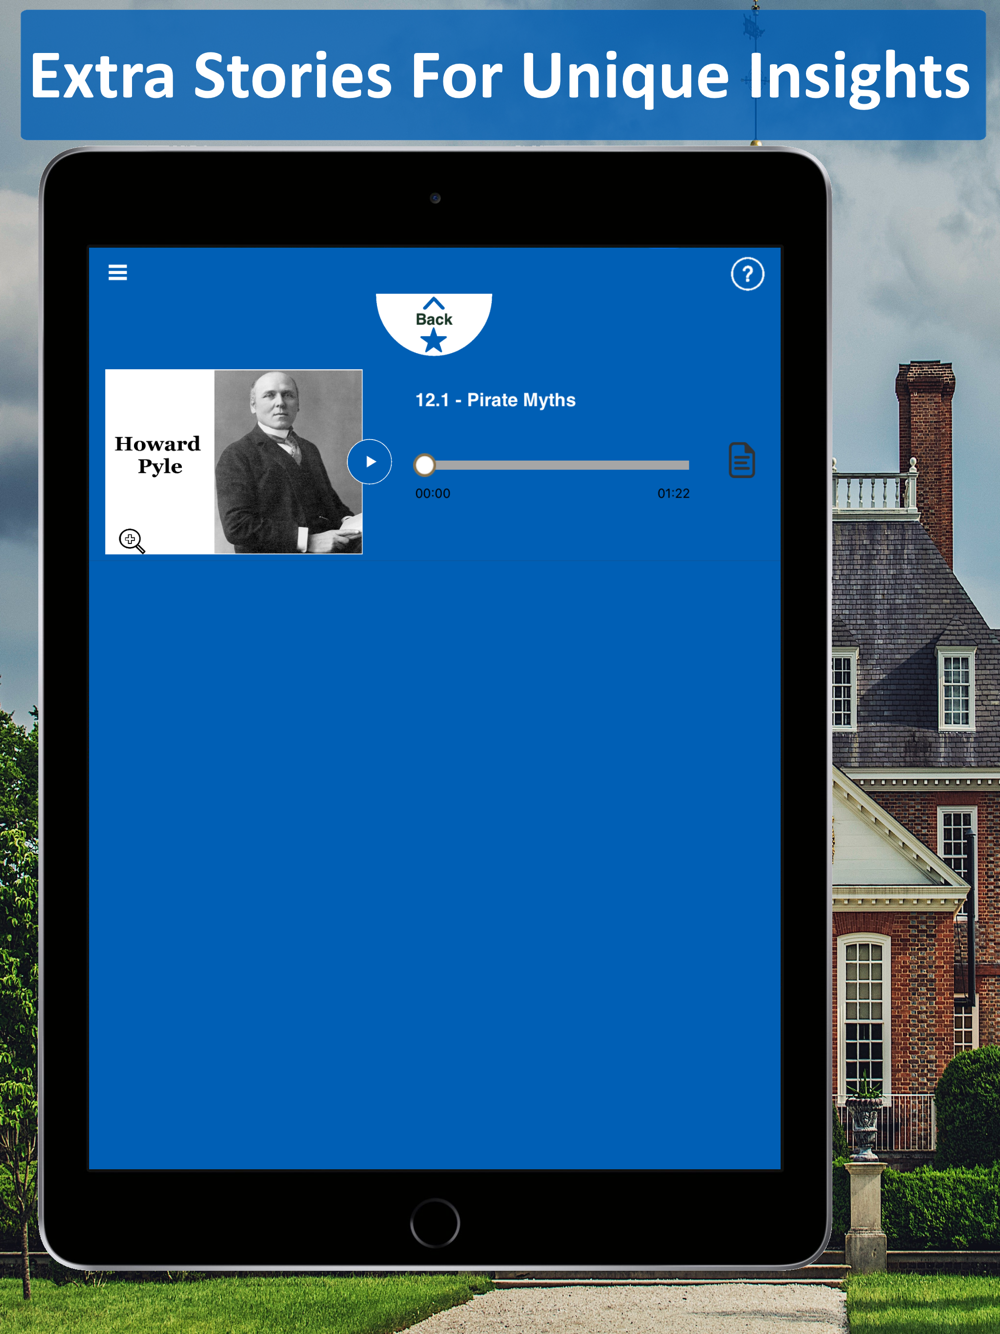
Task: Zoom the Howard Pyle image with magnifier
Action: point(132,541)
